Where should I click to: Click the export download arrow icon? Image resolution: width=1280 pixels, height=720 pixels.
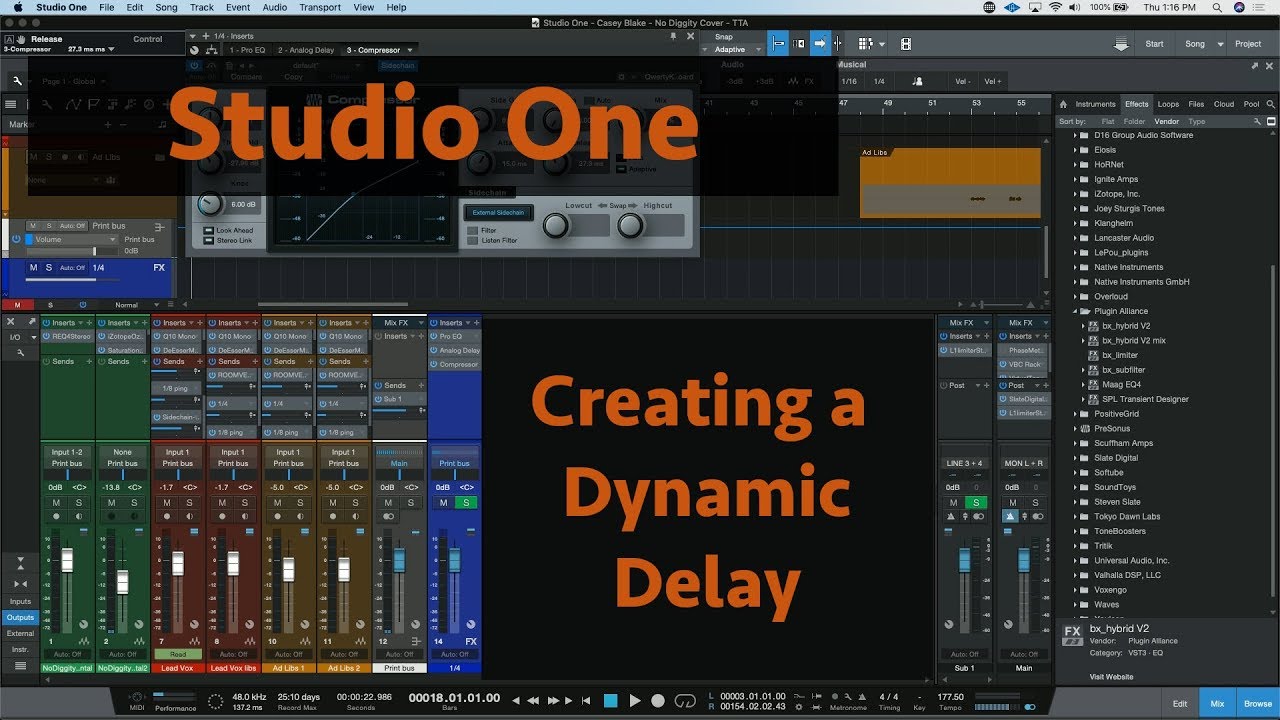point(1121,44)
